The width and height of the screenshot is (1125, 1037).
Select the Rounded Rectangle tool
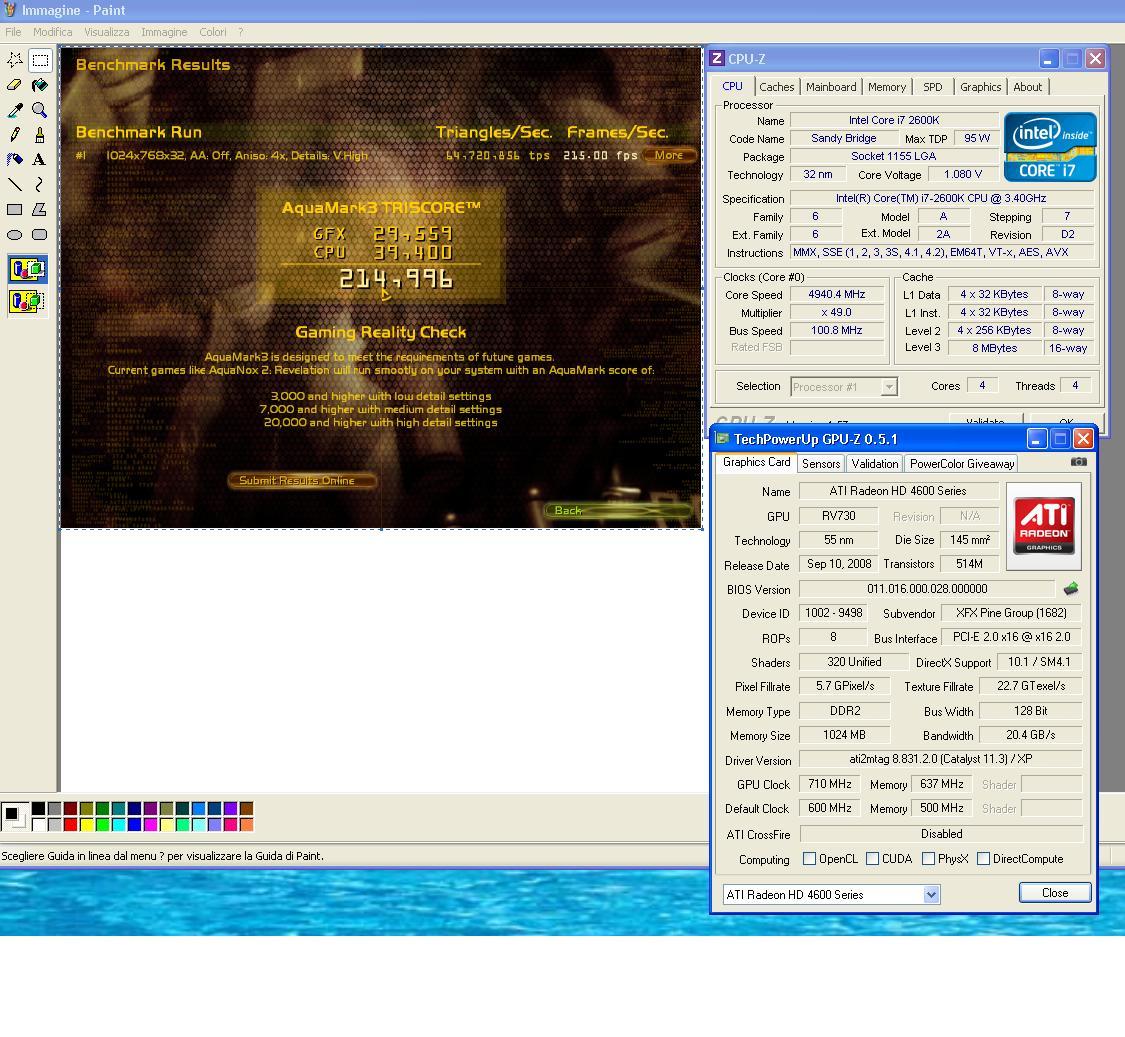40,235
